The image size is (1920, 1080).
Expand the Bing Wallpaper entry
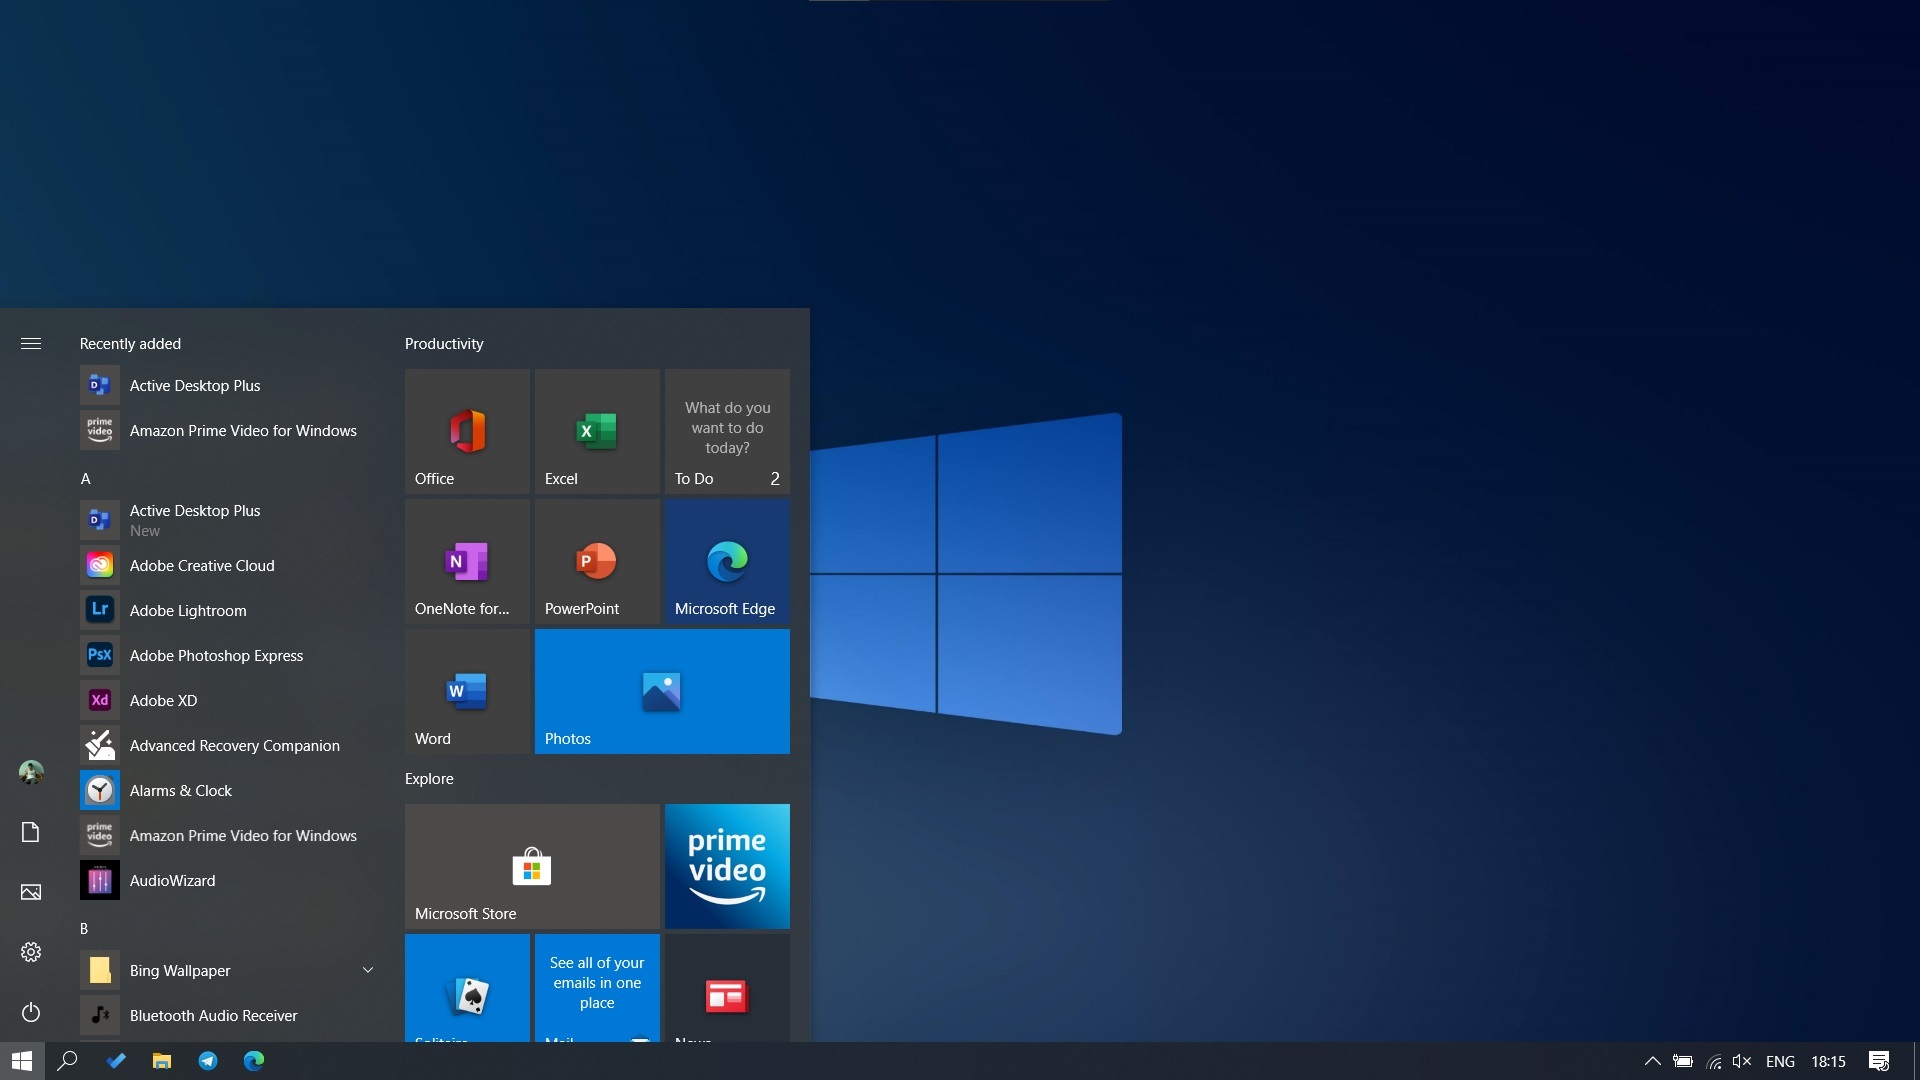[367, 969]
